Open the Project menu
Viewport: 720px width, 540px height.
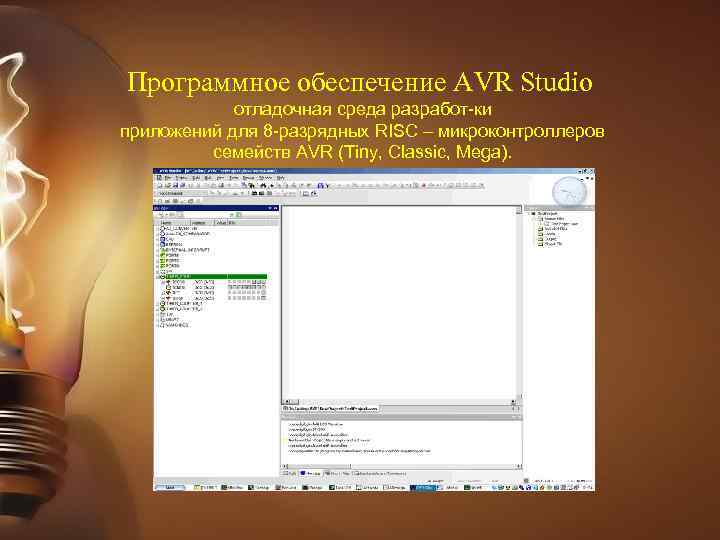(x=181, y=178)
